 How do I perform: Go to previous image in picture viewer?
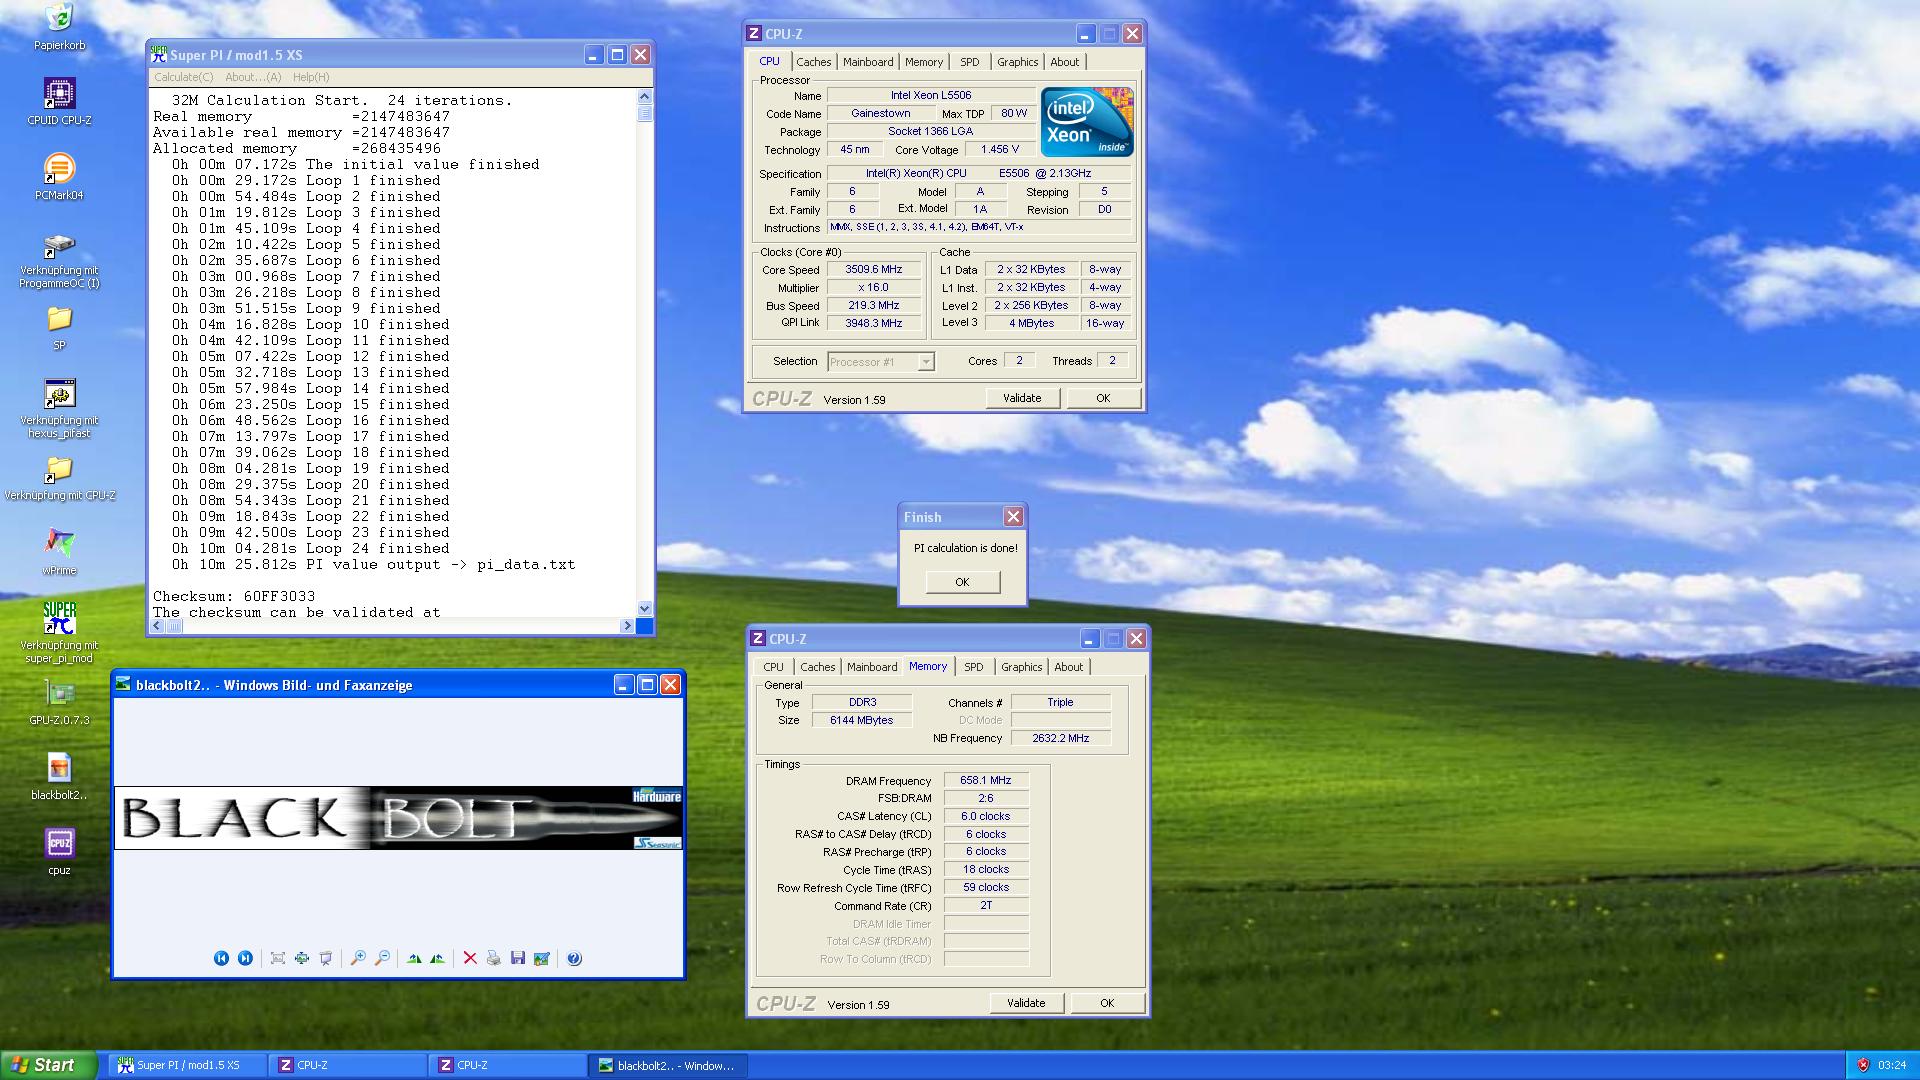click(x=221, y=958)
